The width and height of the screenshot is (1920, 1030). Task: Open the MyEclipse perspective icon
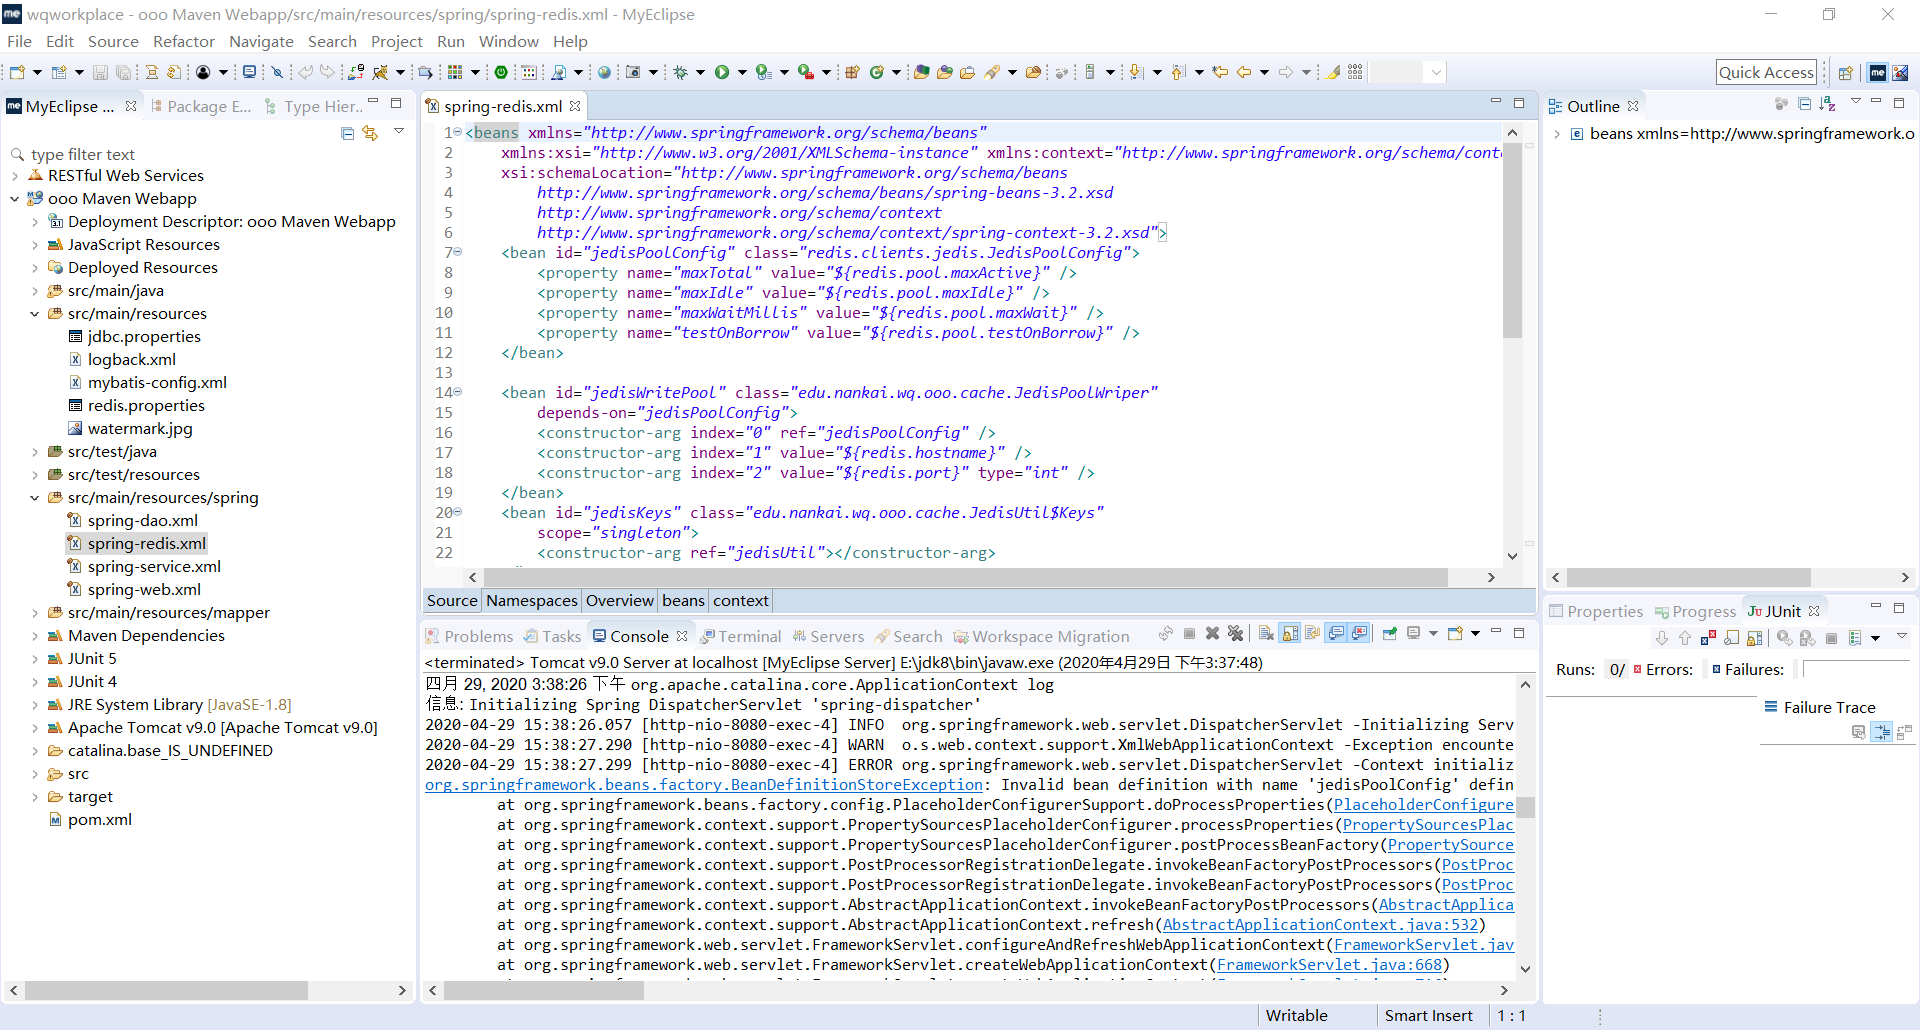[1878, 72]
